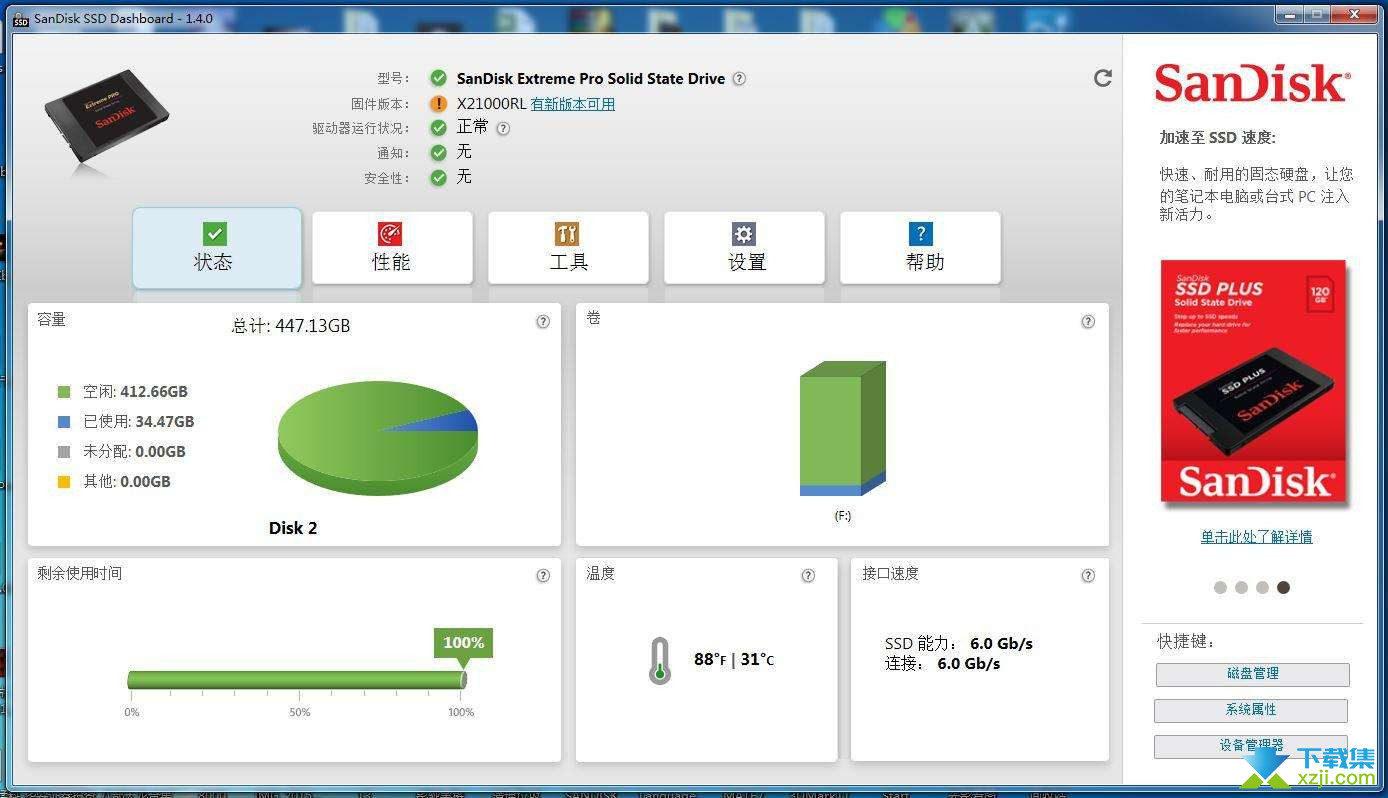1388x798 pixels.
Task: Click the 已使用: 34.47GB text
Action: (x=139, y=422)
